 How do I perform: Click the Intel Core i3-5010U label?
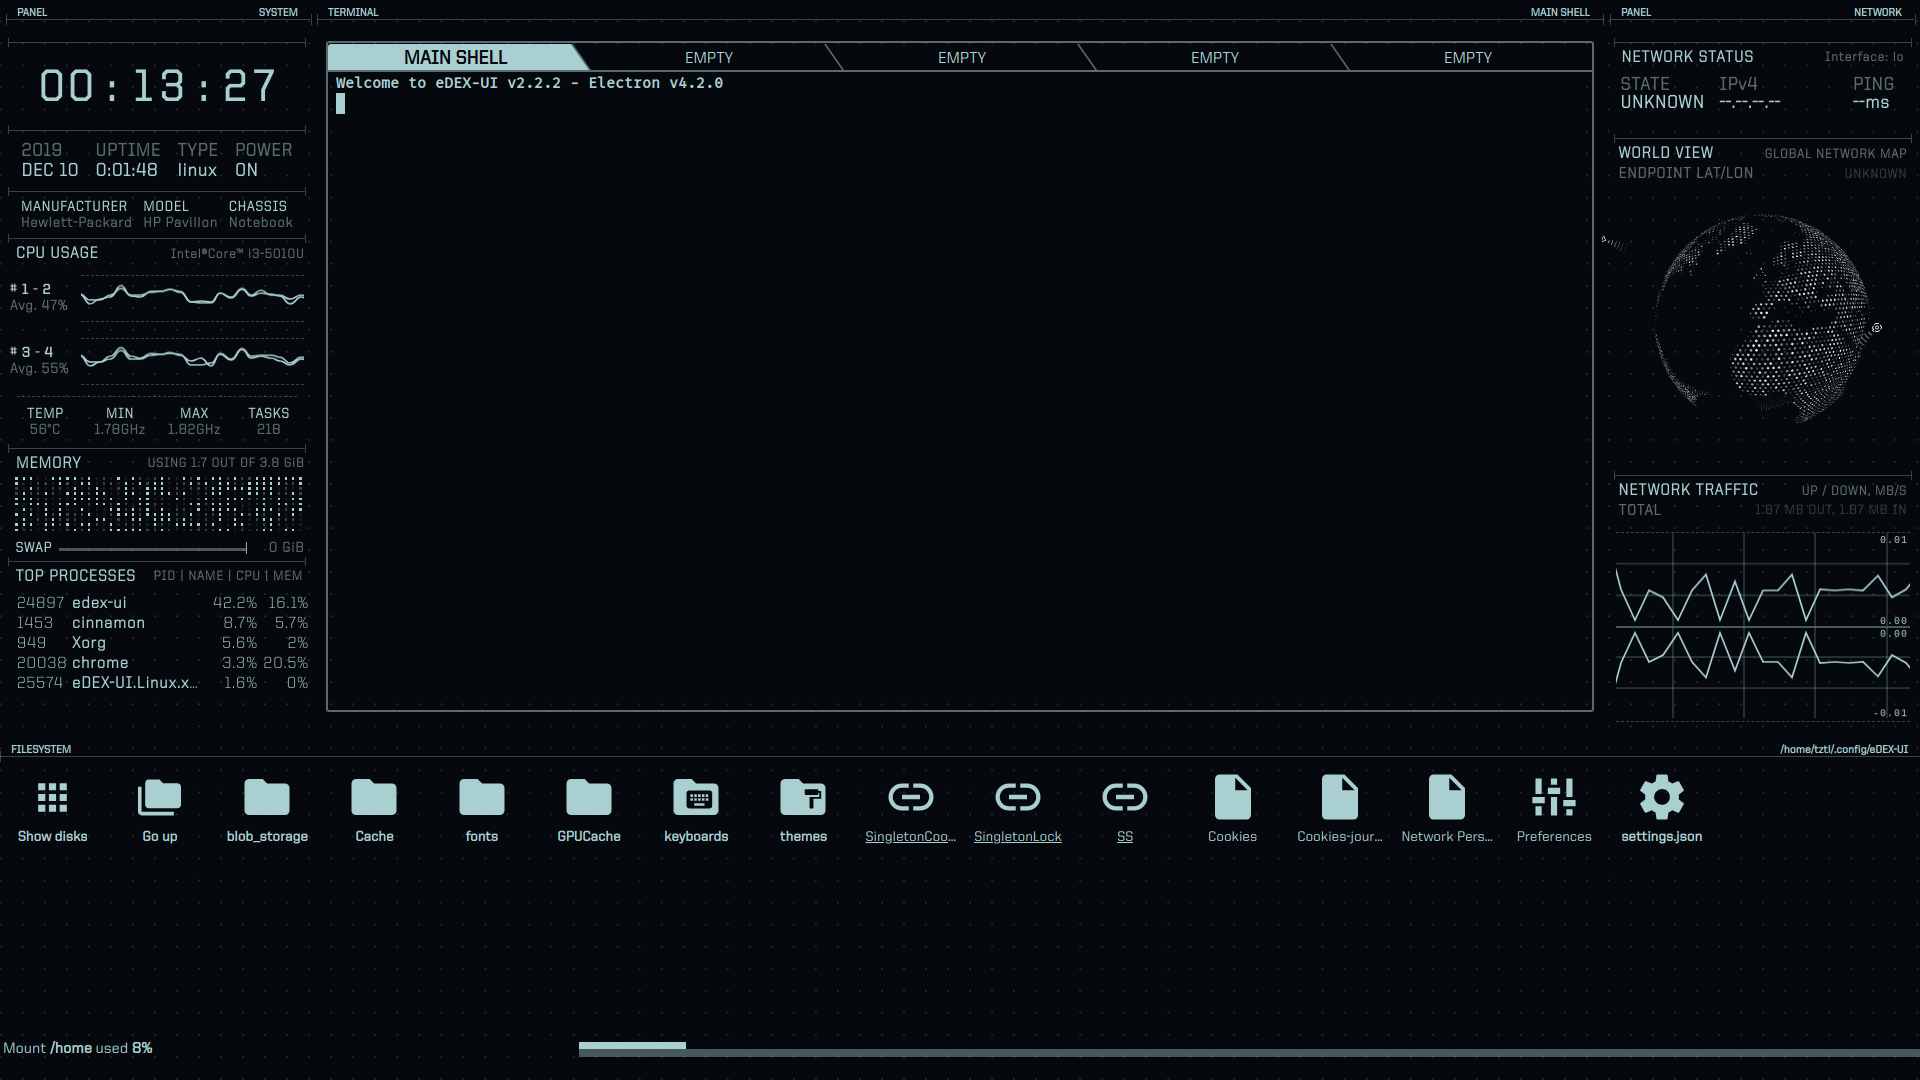click(237, 253)
